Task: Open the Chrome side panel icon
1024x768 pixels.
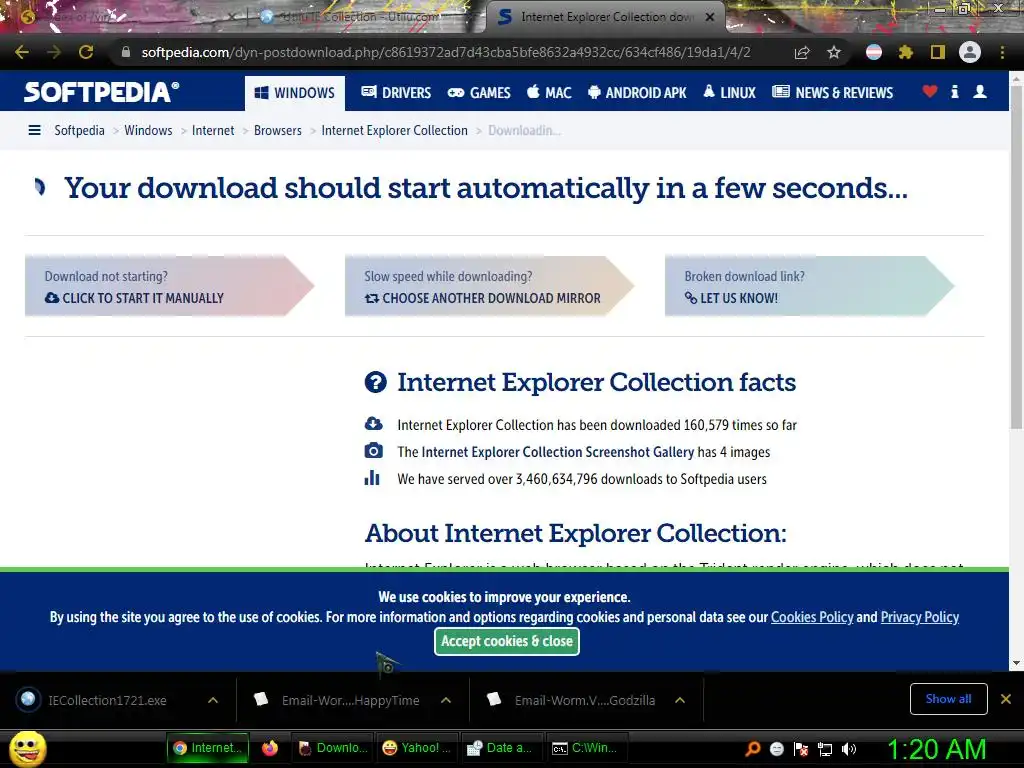Action: (938, 52)
